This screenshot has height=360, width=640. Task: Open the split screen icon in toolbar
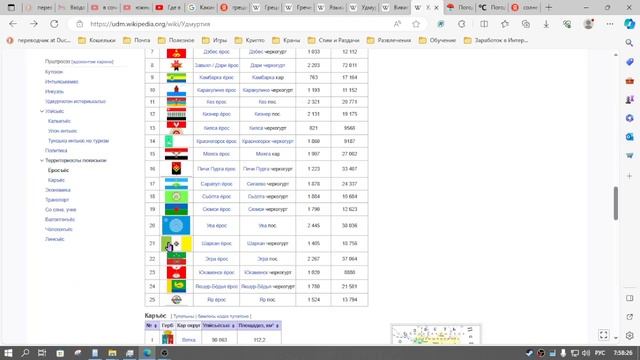(484, 24)
